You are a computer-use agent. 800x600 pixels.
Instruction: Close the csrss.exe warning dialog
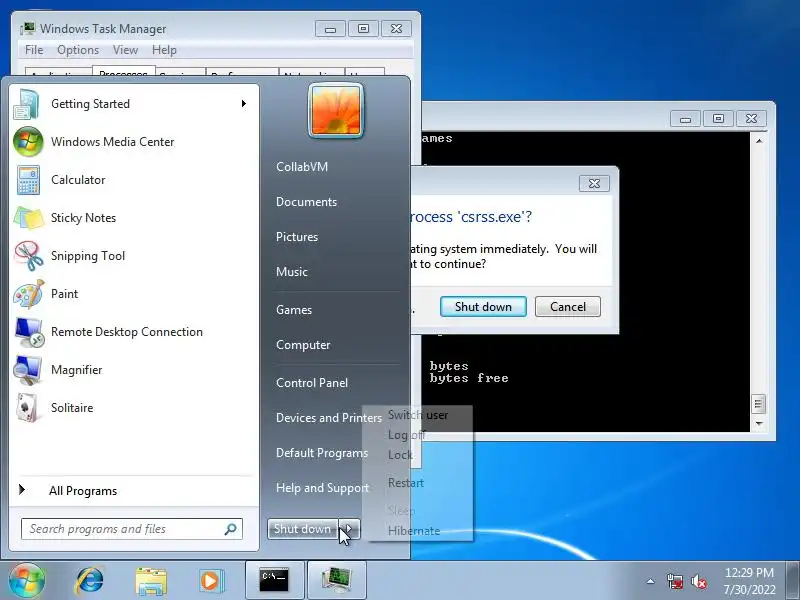[594, 184]
